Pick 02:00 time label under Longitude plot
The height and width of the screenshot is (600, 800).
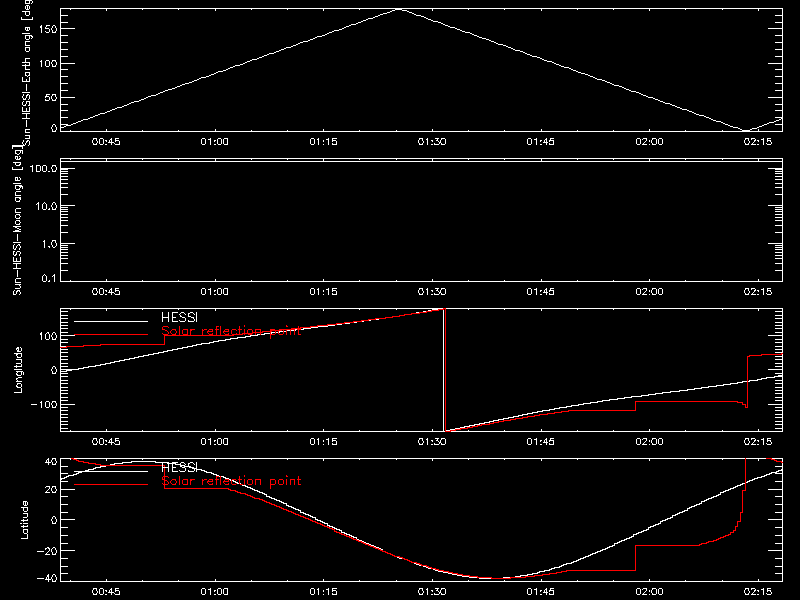coord(649,441)
